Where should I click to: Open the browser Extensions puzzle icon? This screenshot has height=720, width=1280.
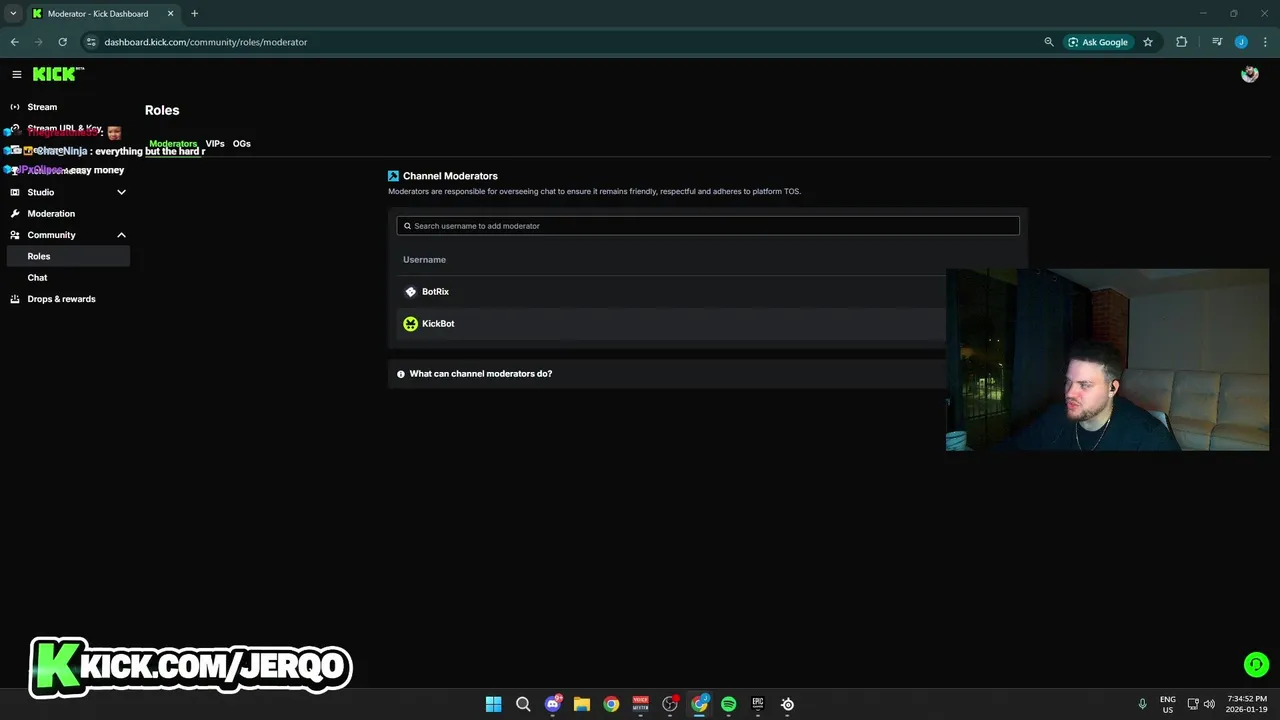pyautogui.click(x=1182, y=42)
